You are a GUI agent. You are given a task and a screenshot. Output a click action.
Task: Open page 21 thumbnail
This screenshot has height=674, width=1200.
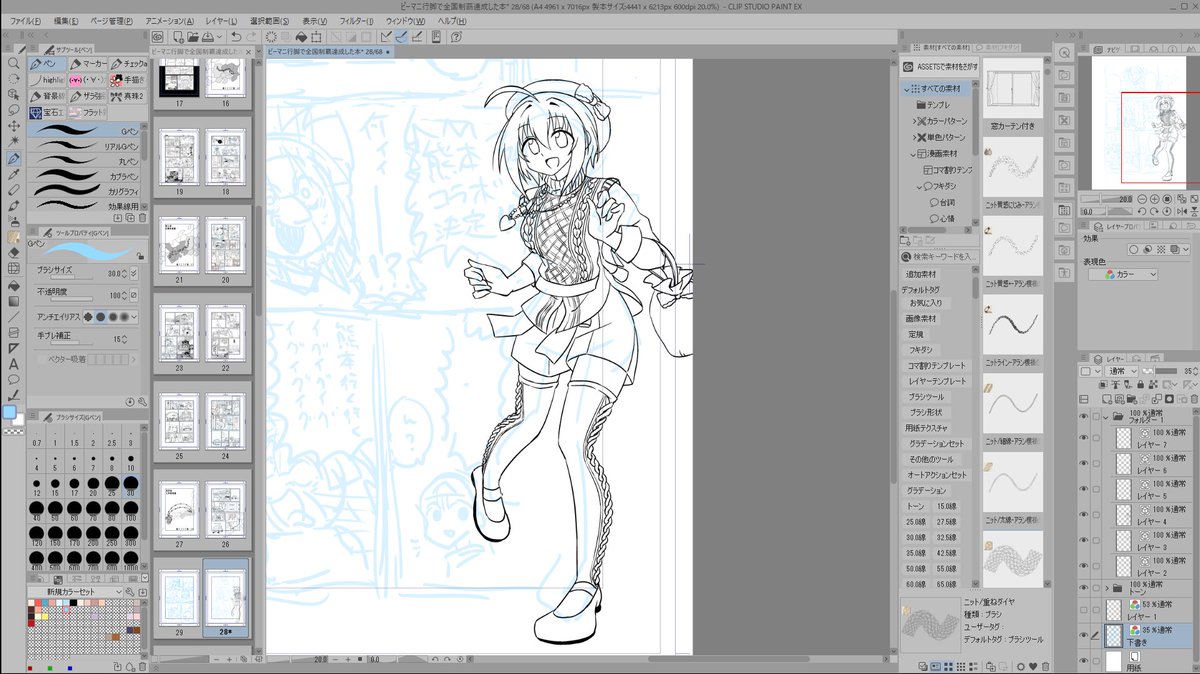coord(179,244)
